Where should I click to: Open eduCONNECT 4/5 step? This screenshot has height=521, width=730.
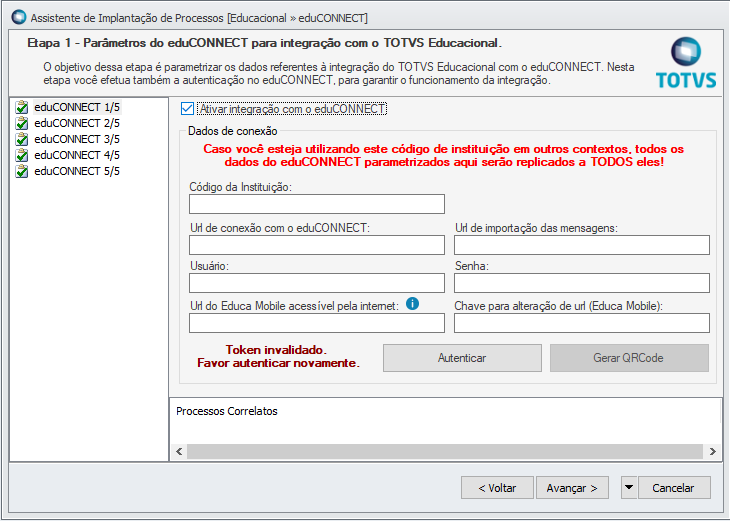[77, 155]
